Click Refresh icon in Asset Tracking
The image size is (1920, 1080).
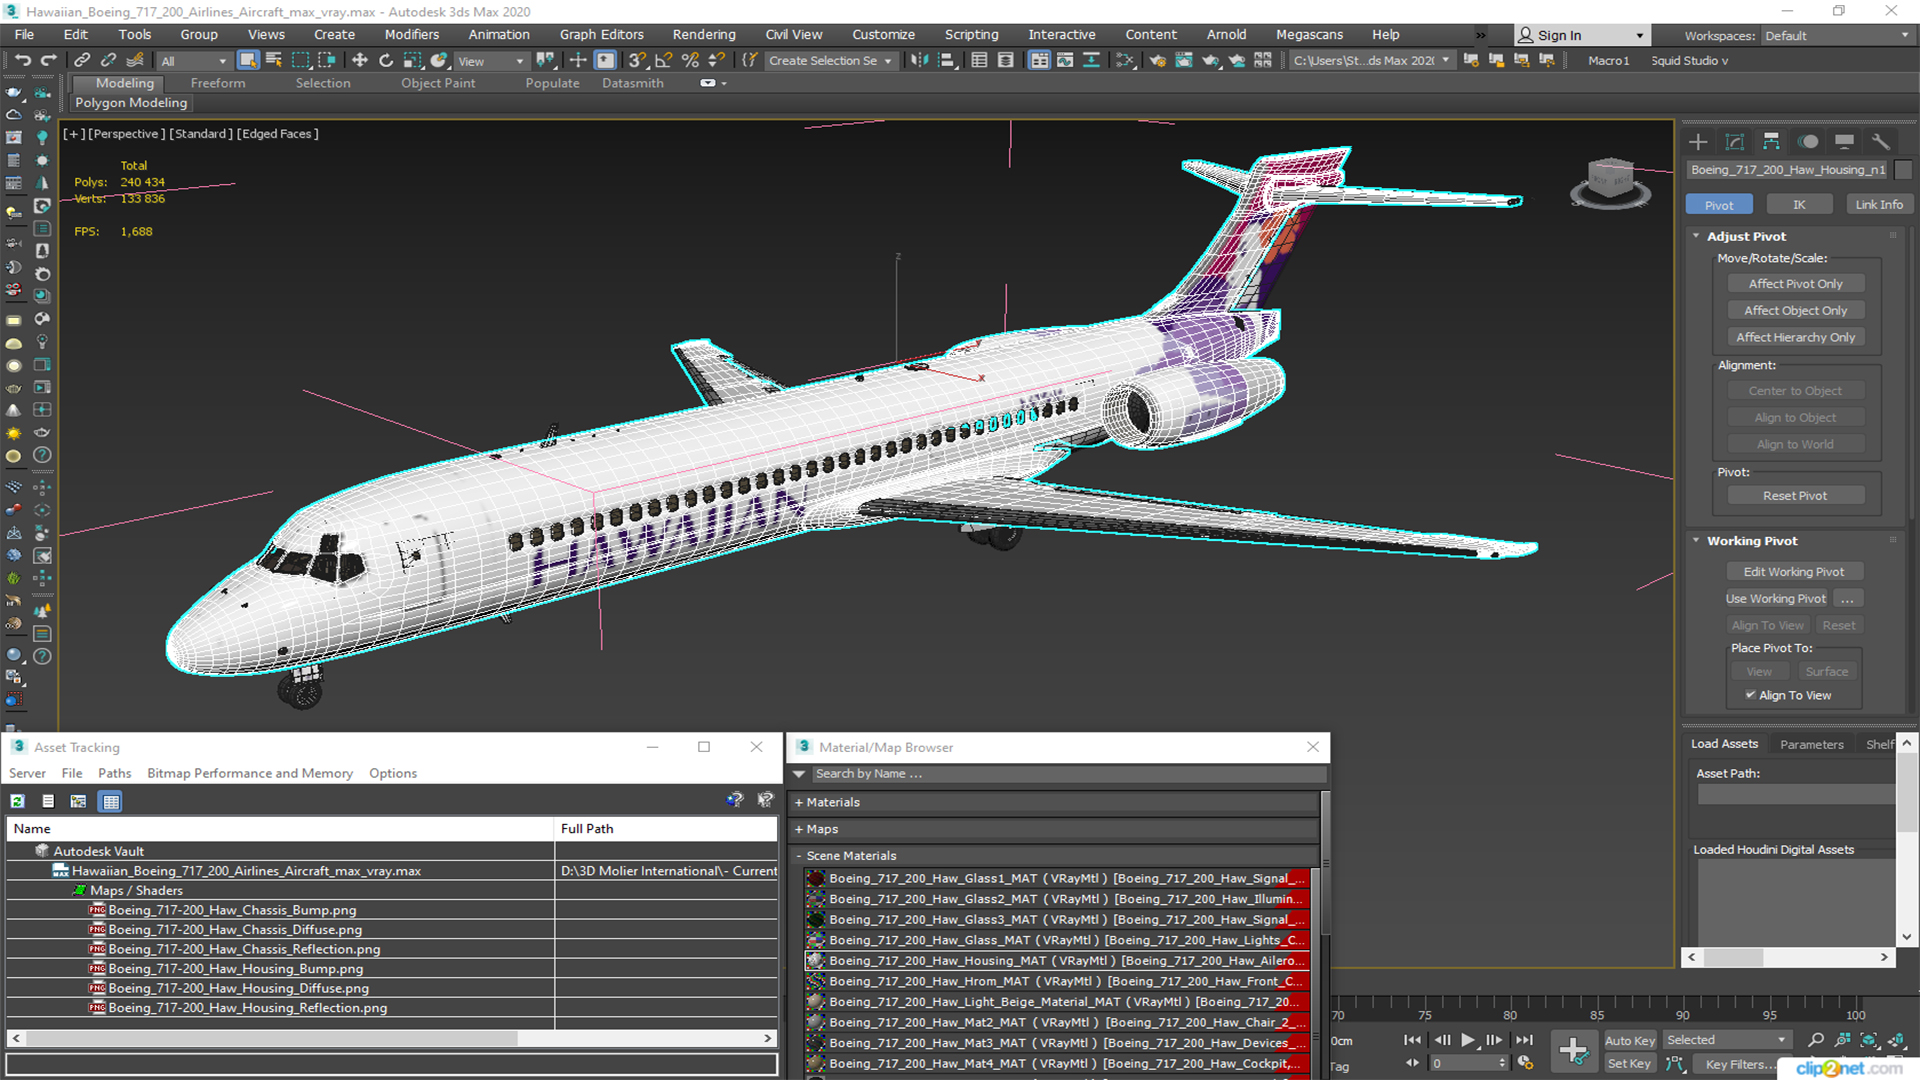click(x=17, y=801)
